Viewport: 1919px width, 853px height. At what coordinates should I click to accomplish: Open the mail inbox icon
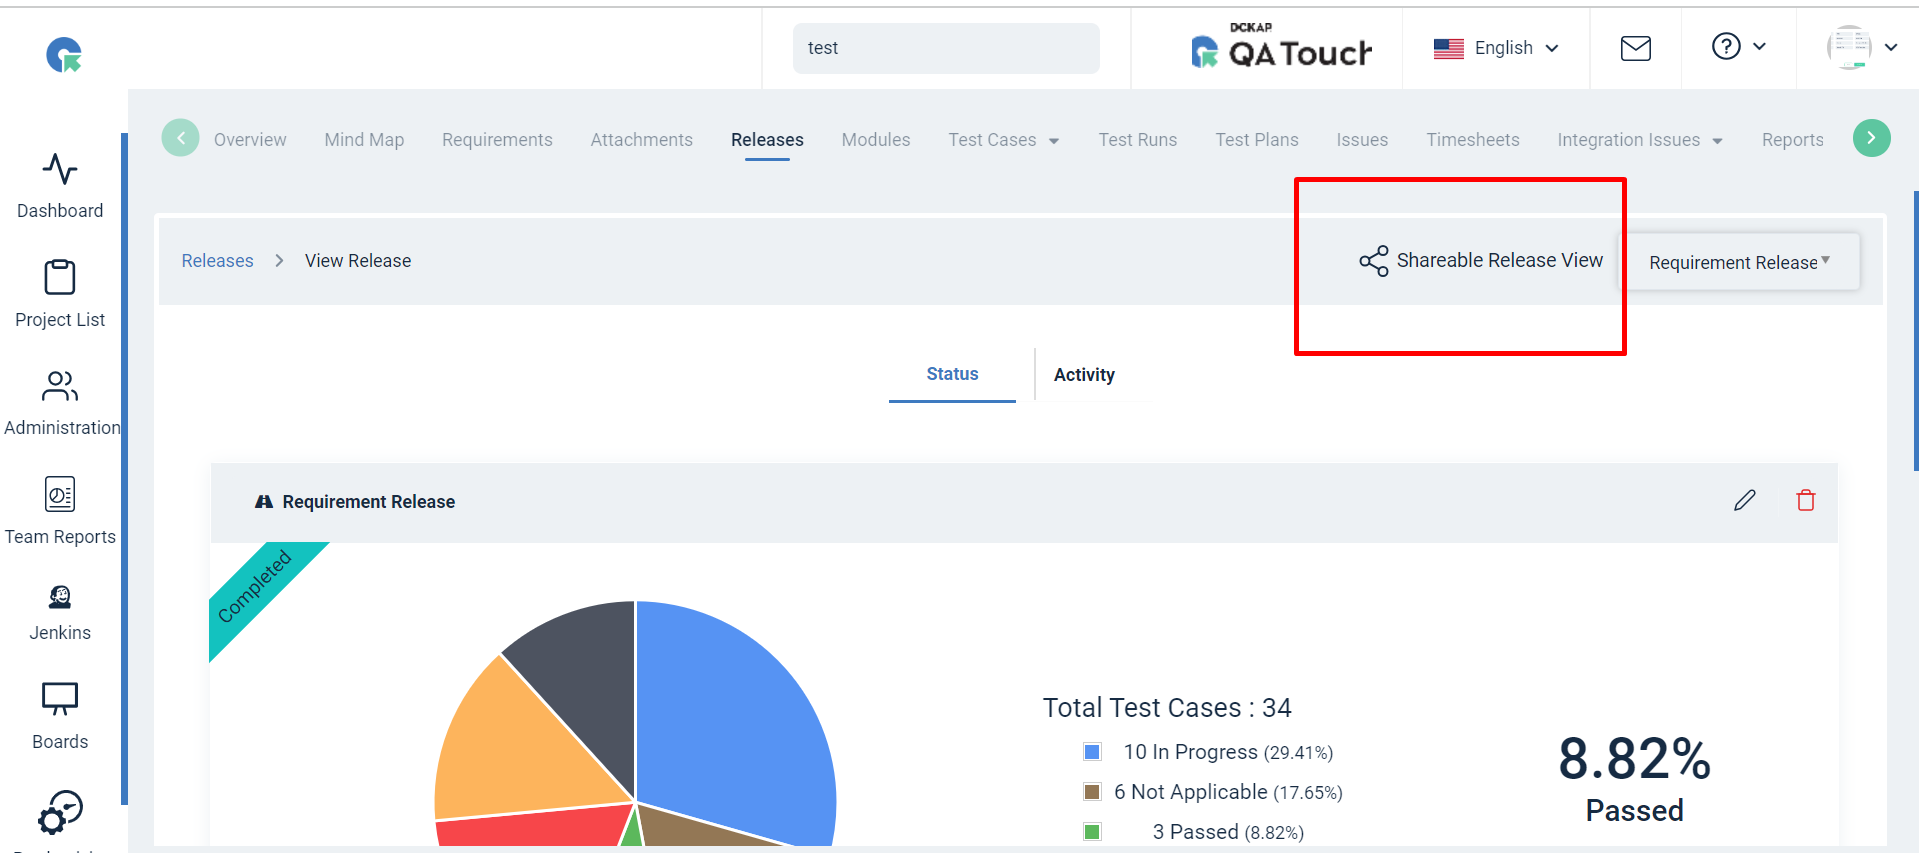point(1636,48)
